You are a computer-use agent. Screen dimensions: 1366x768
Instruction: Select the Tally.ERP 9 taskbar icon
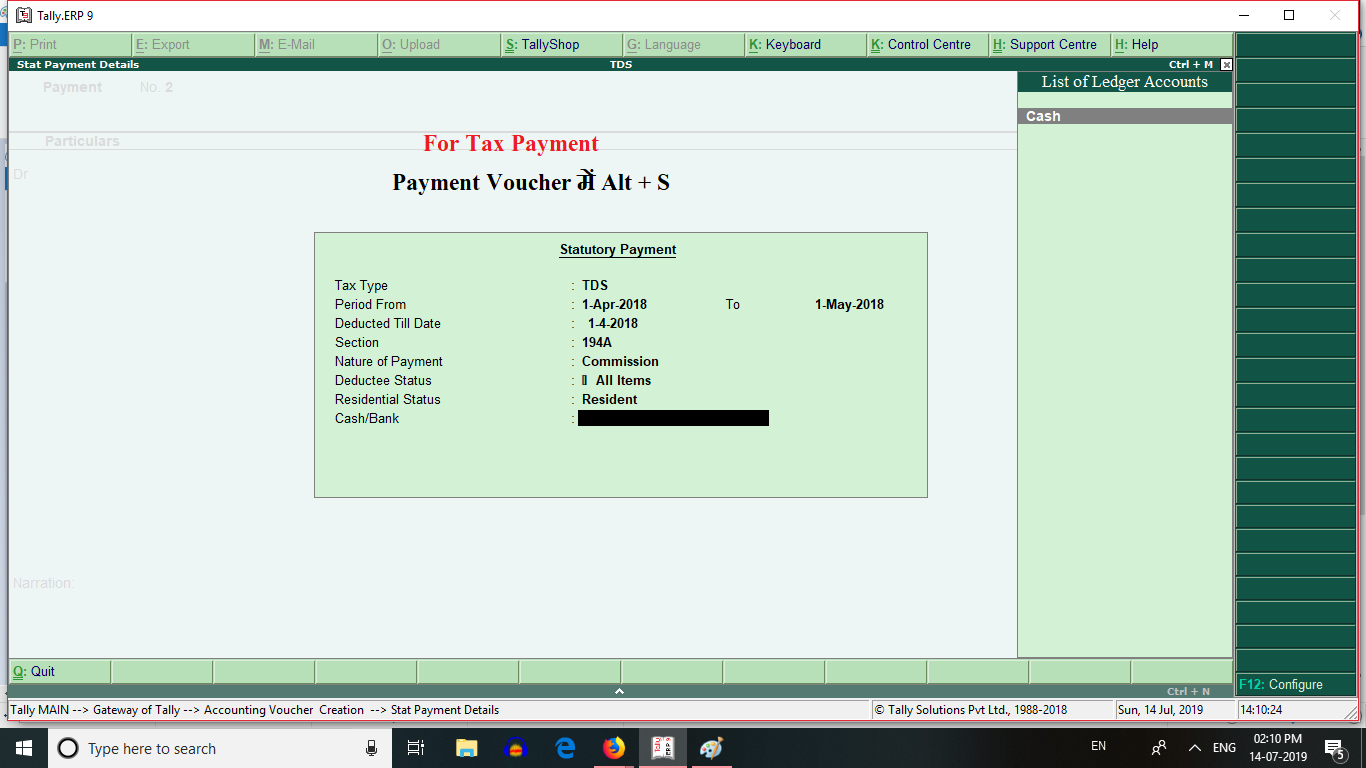662,748
